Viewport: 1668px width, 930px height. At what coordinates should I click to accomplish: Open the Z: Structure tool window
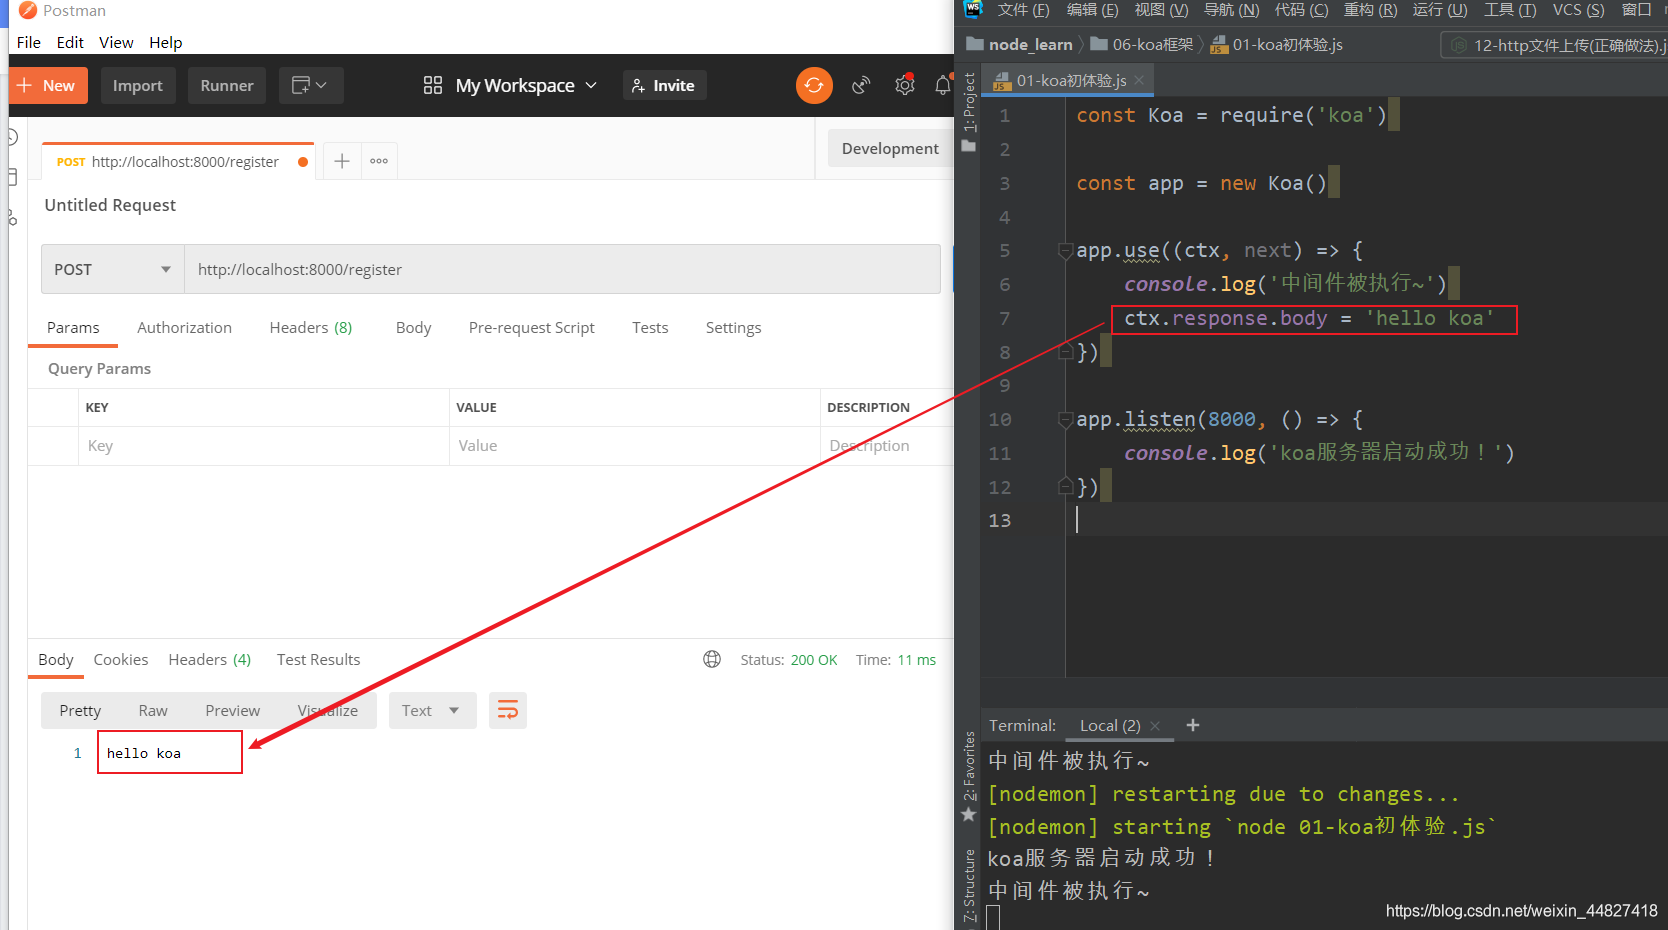click(x=968, y=885)
